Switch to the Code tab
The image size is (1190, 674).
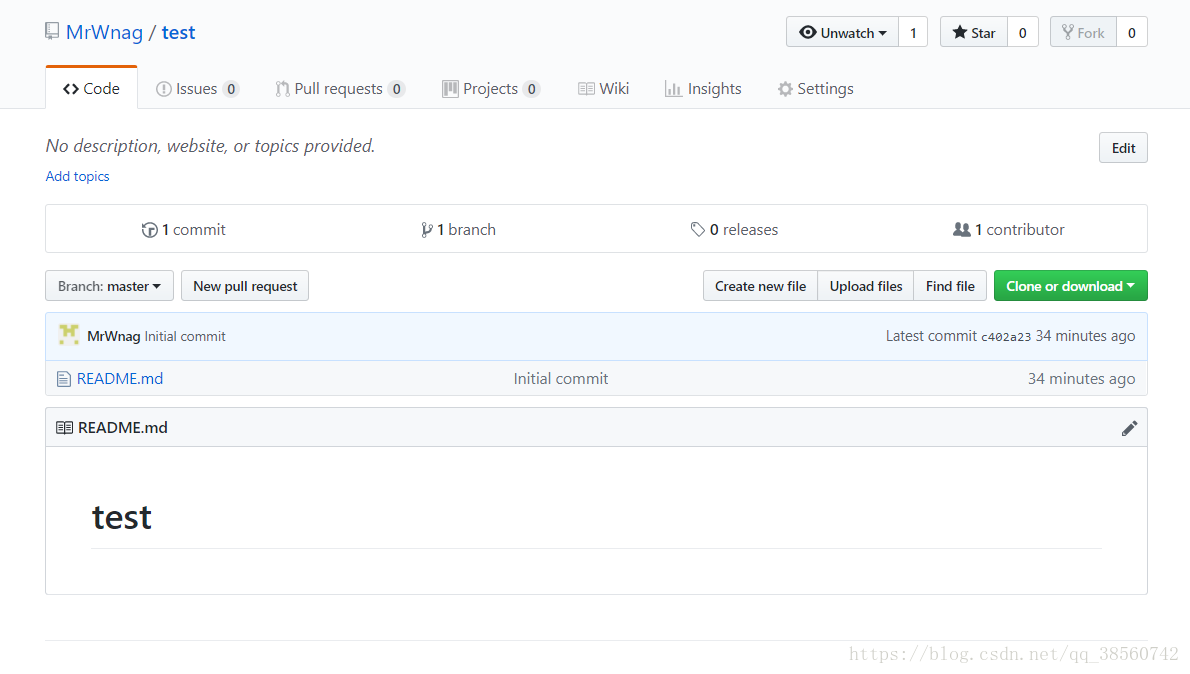tap(92, 89)
